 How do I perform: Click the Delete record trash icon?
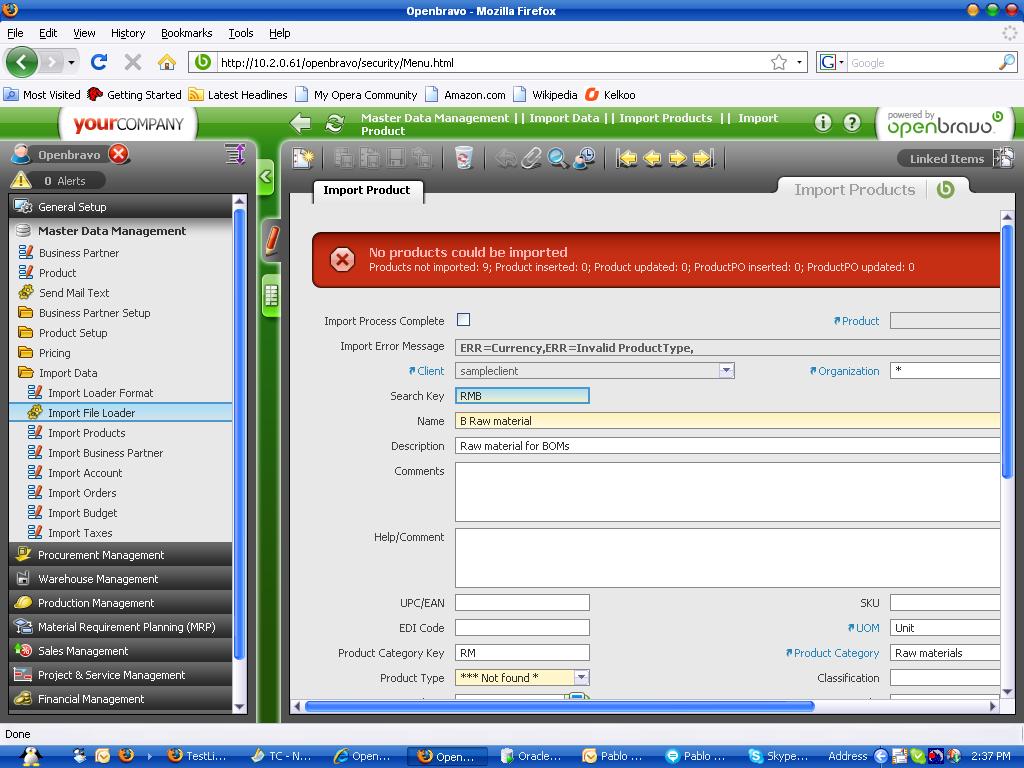(x=463, y=158)
